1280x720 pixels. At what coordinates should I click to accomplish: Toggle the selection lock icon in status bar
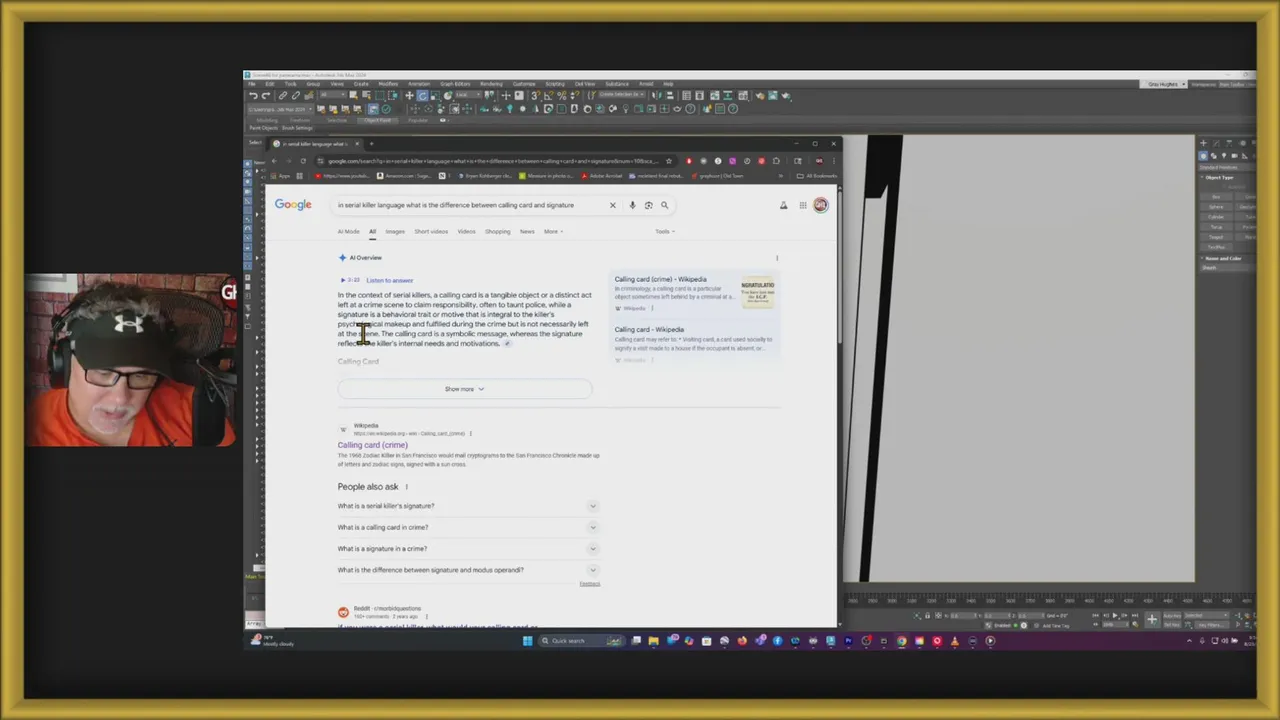tap(927, 615)
